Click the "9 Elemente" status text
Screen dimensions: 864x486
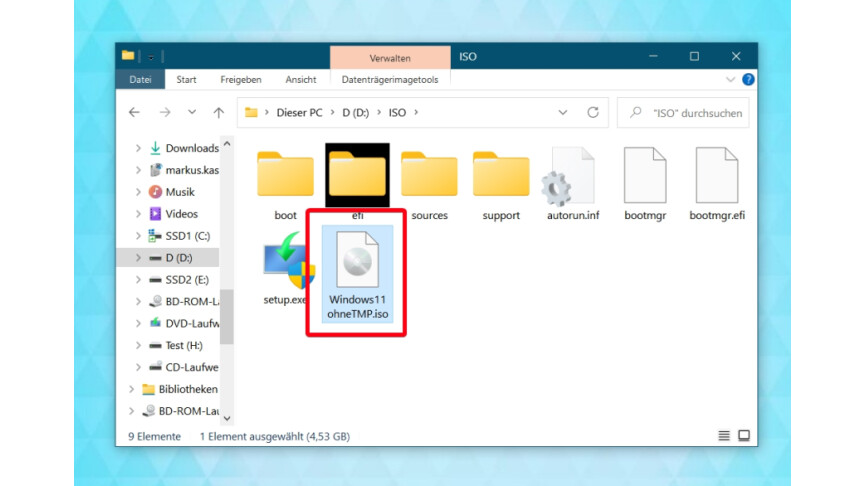tap(154, 436)
